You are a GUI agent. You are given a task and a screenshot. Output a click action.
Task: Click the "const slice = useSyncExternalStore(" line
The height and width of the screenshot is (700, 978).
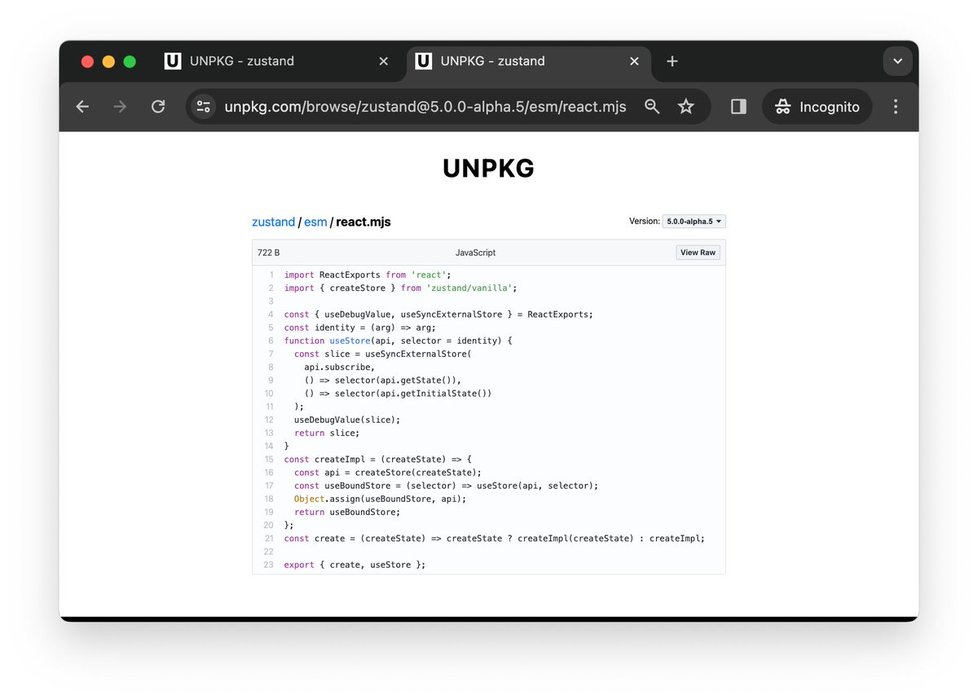click(x=383, y=354)
